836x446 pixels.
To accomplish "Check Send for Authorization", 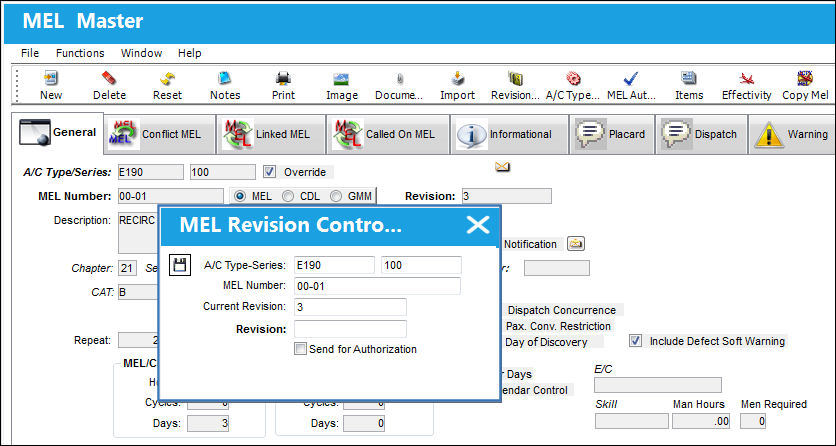I will (301, 349).
